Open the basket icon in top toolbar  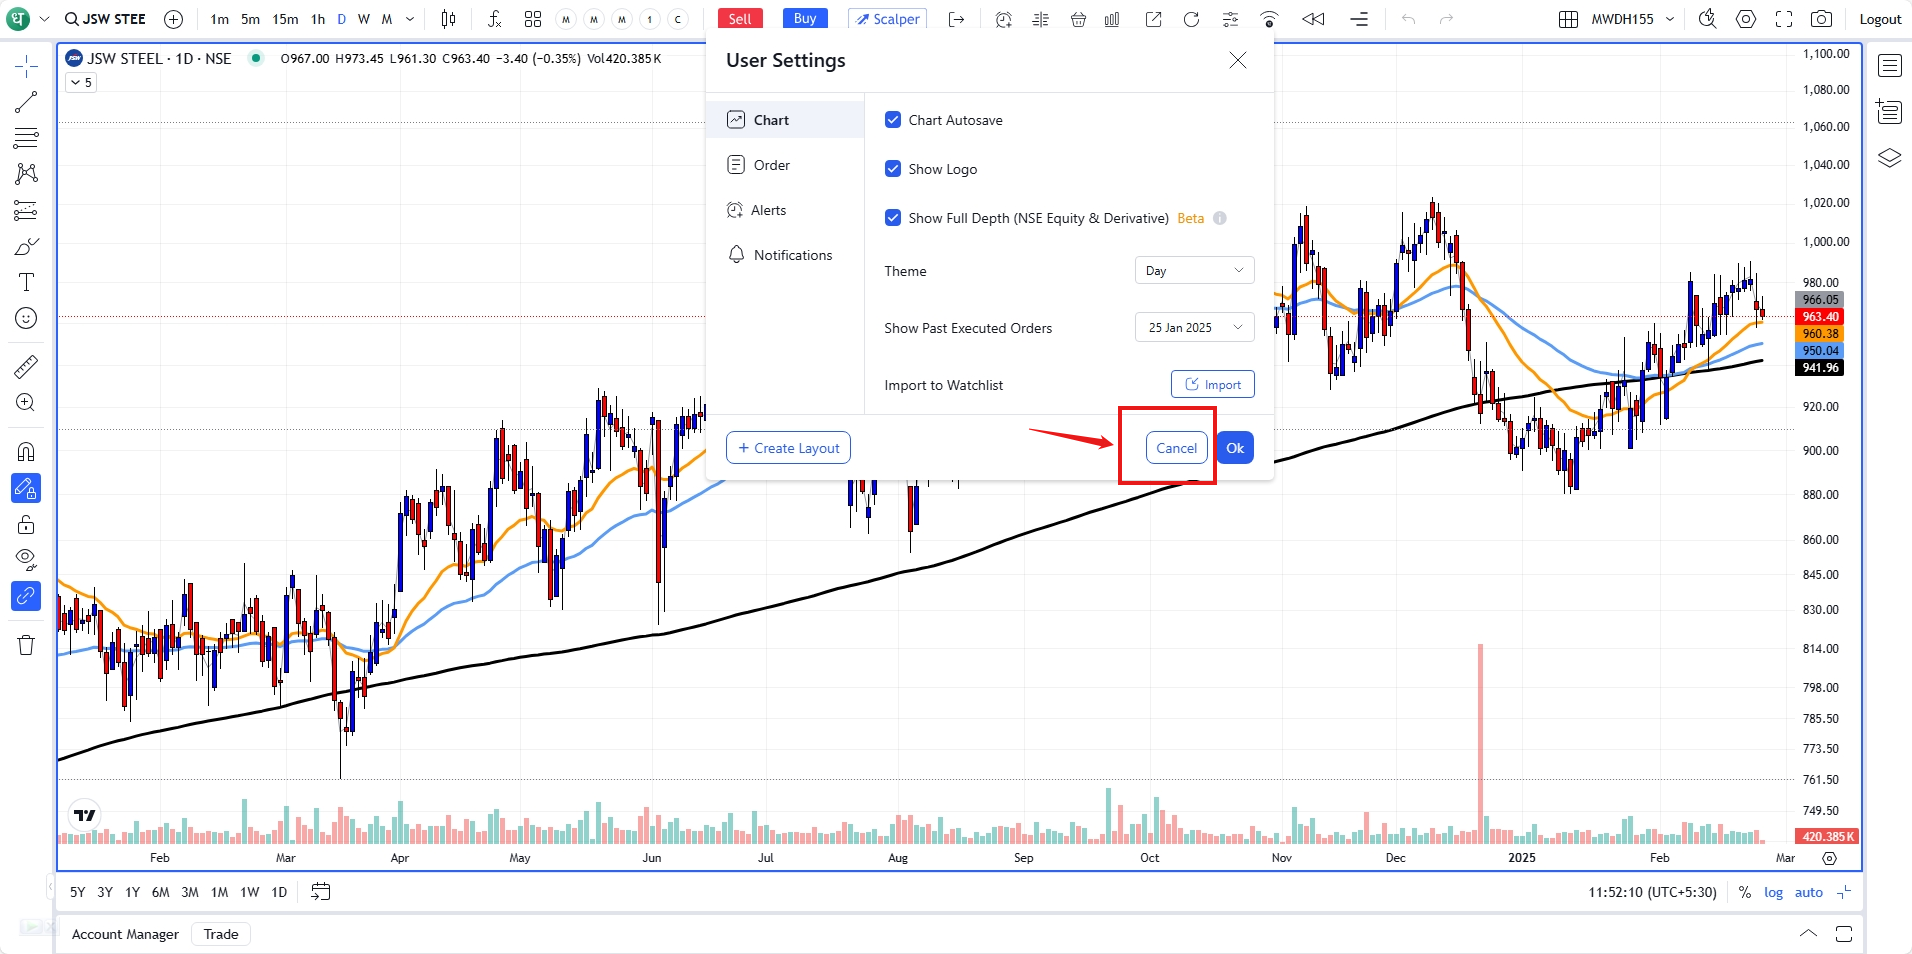(x=1078, y=19)
